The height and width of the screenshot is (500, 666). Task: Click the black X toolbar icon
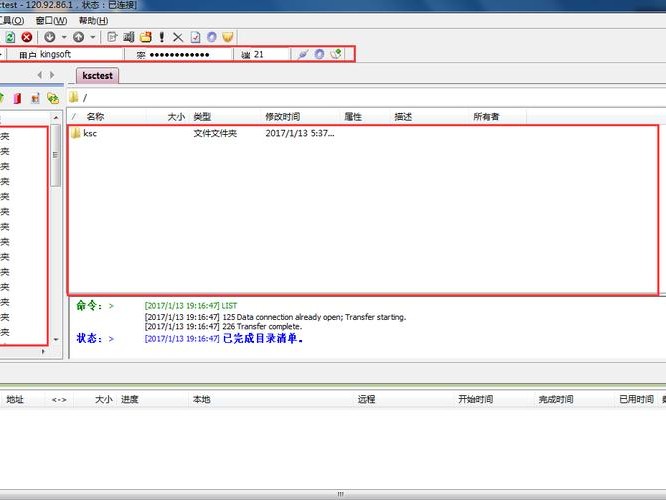coord(178,37)
